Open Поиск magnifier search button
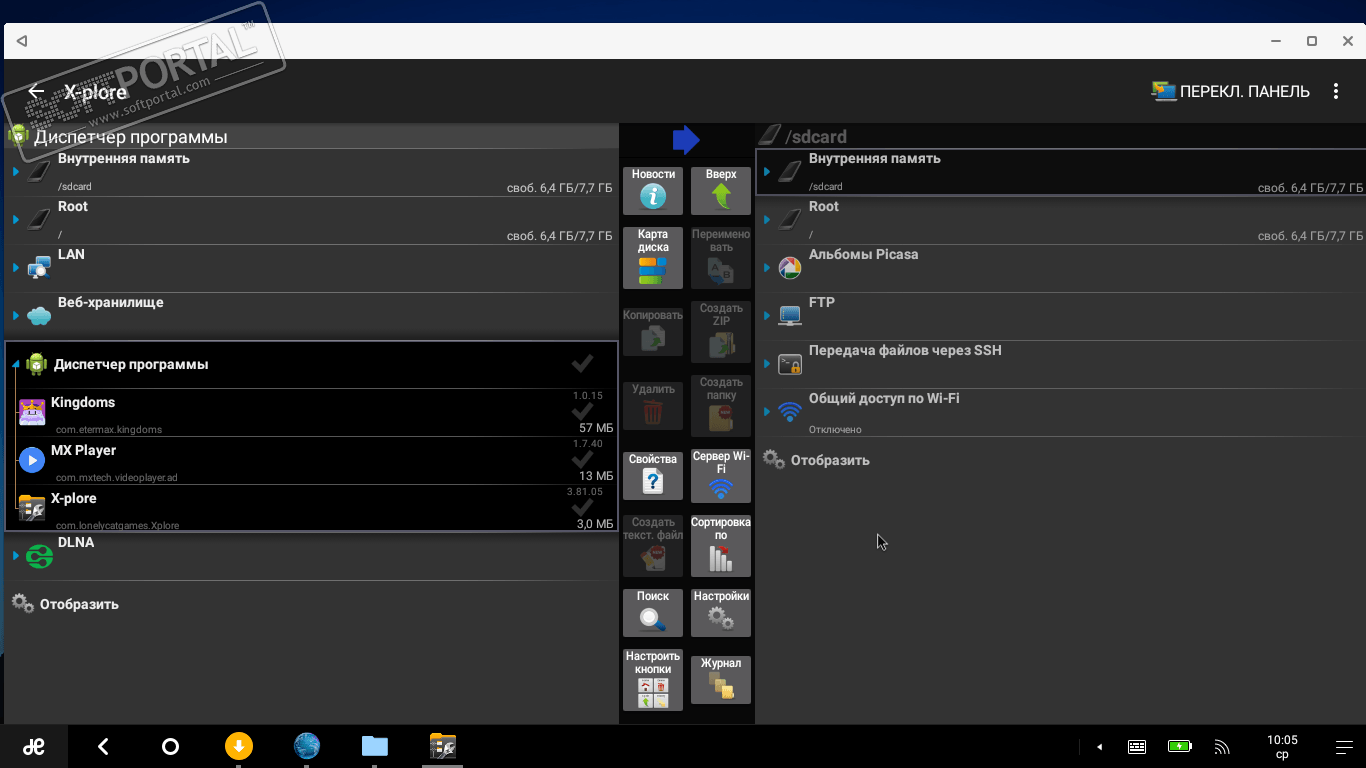 [x=653, y=612]
